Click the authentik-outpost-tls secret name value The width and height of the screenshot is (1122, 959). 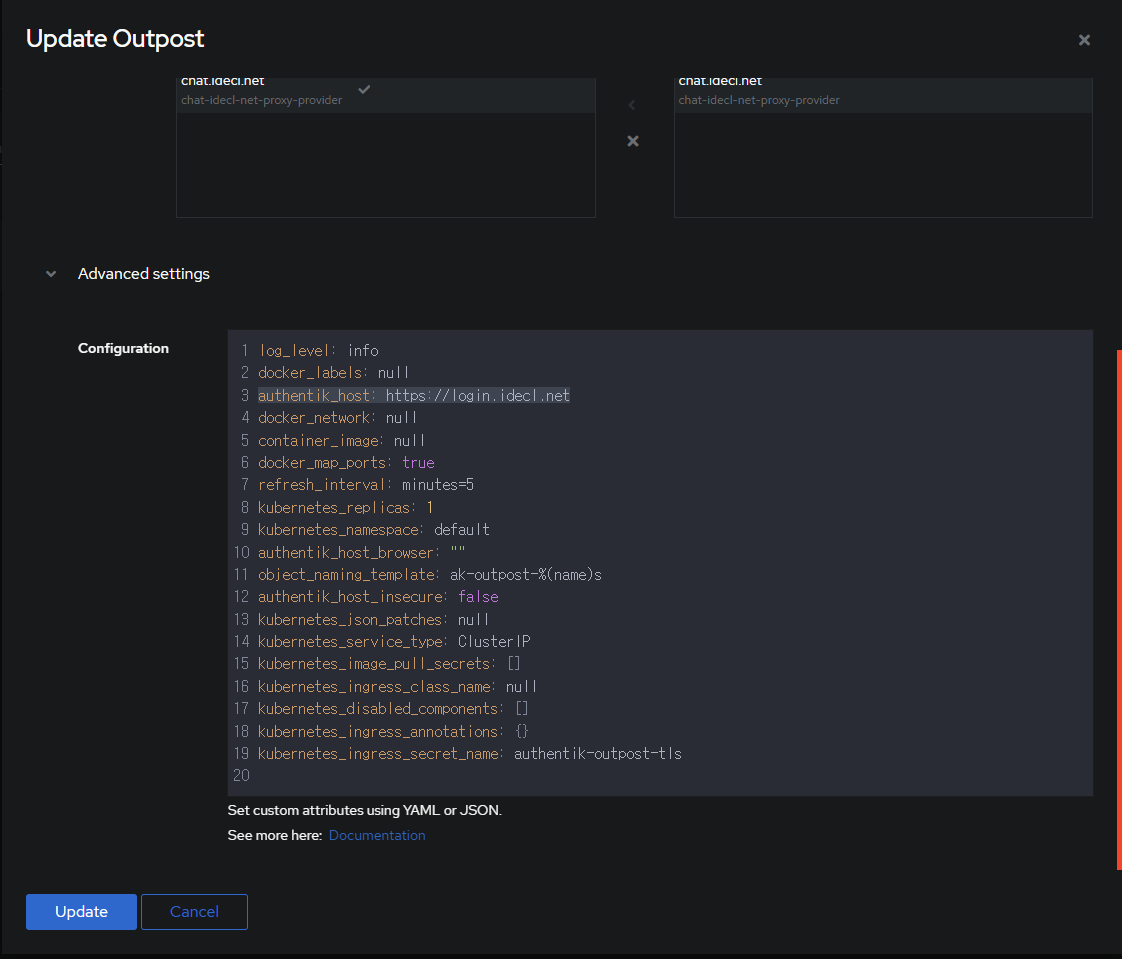pos(597,754)
